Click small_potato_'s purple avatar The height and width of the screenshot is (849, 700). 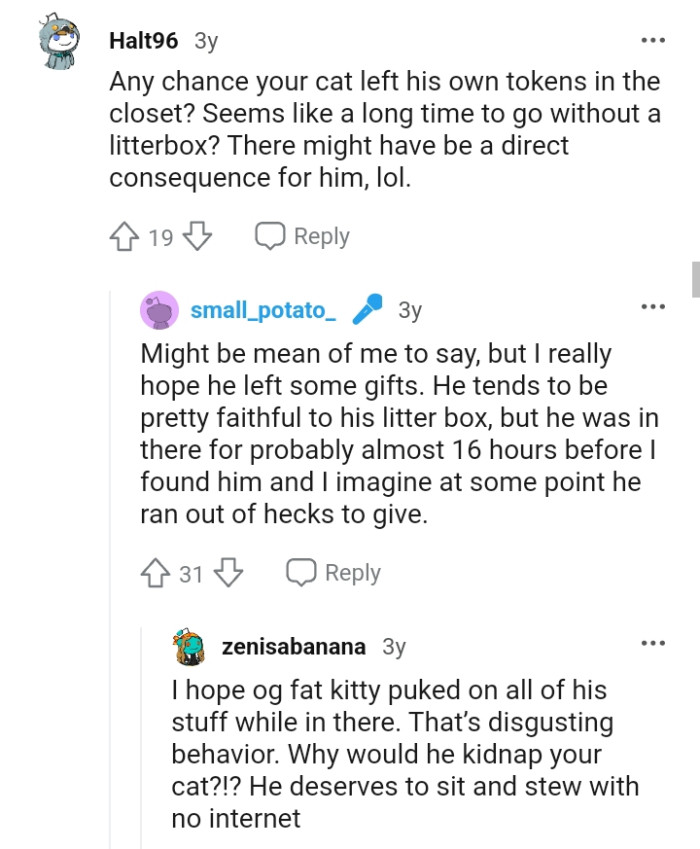tap(160, 310)
